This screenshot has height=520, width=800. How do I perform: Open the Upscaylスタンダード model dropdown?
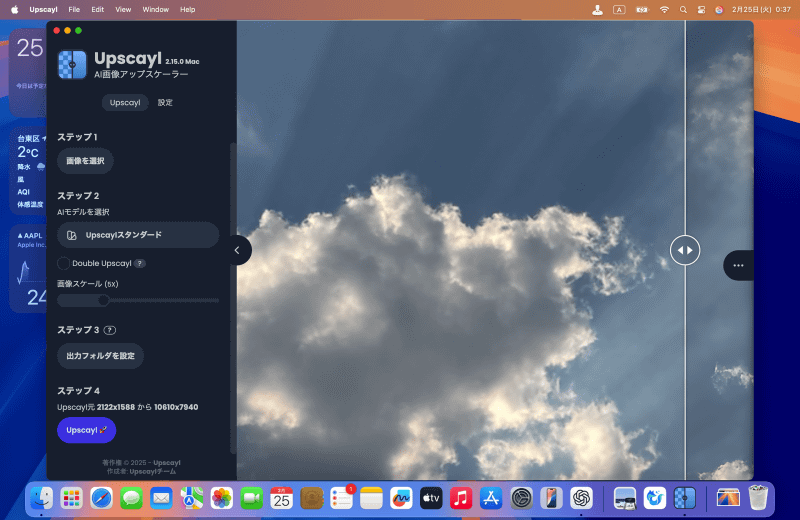(138, 235)
